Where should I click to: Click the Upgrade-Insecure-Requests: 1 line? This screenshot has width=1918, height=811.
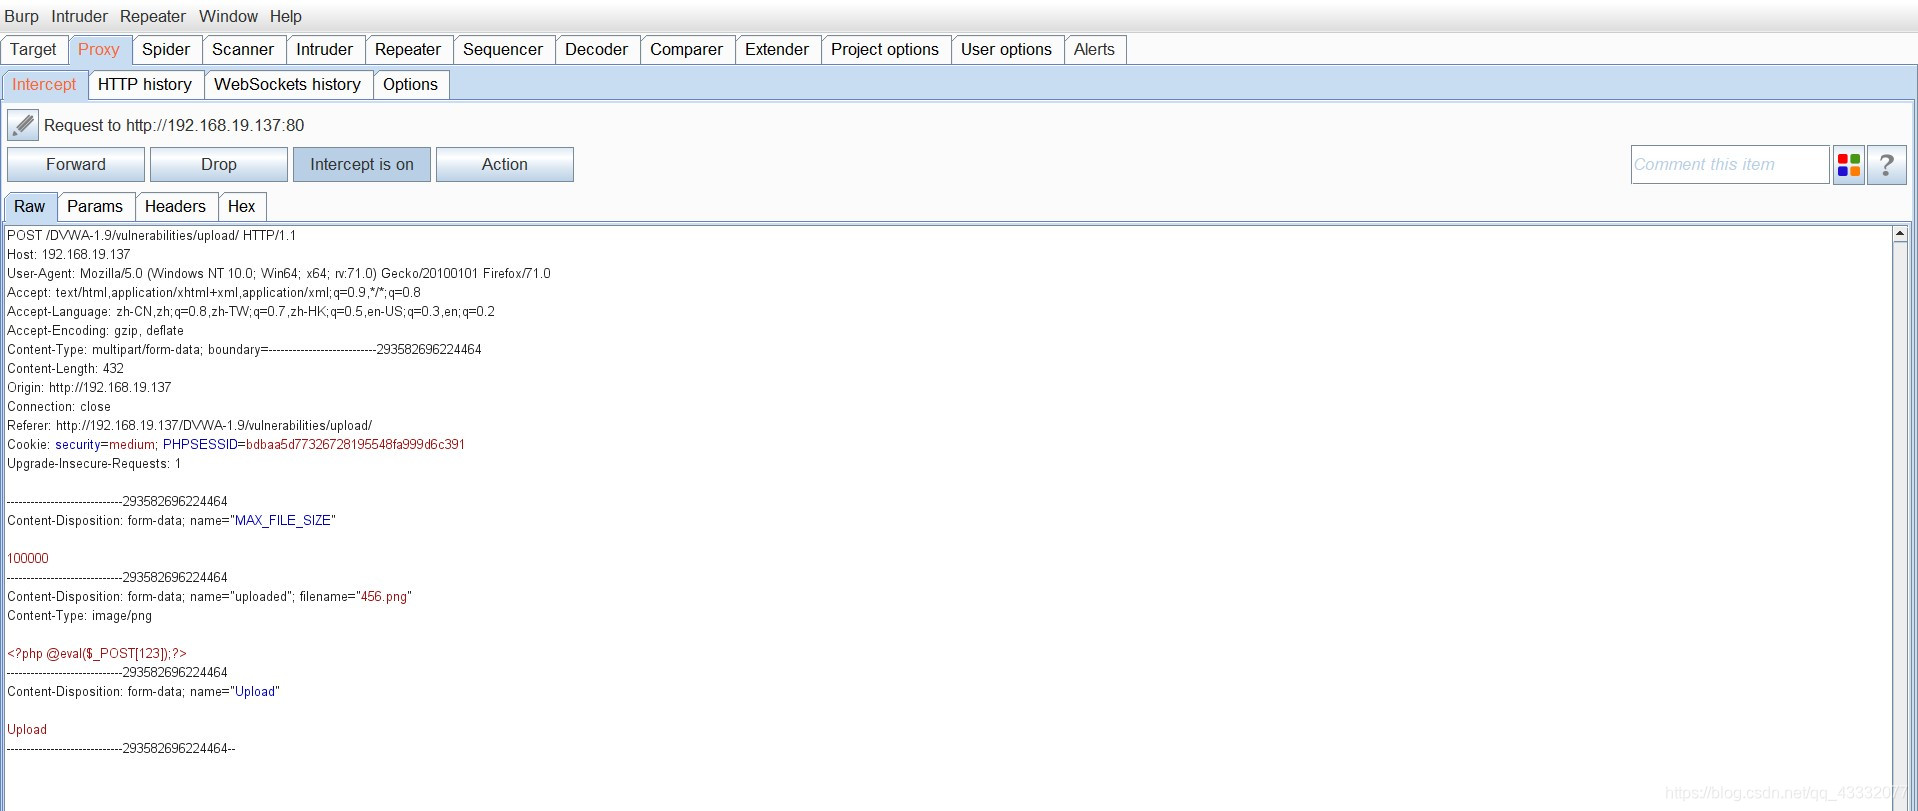coord(94,464)
